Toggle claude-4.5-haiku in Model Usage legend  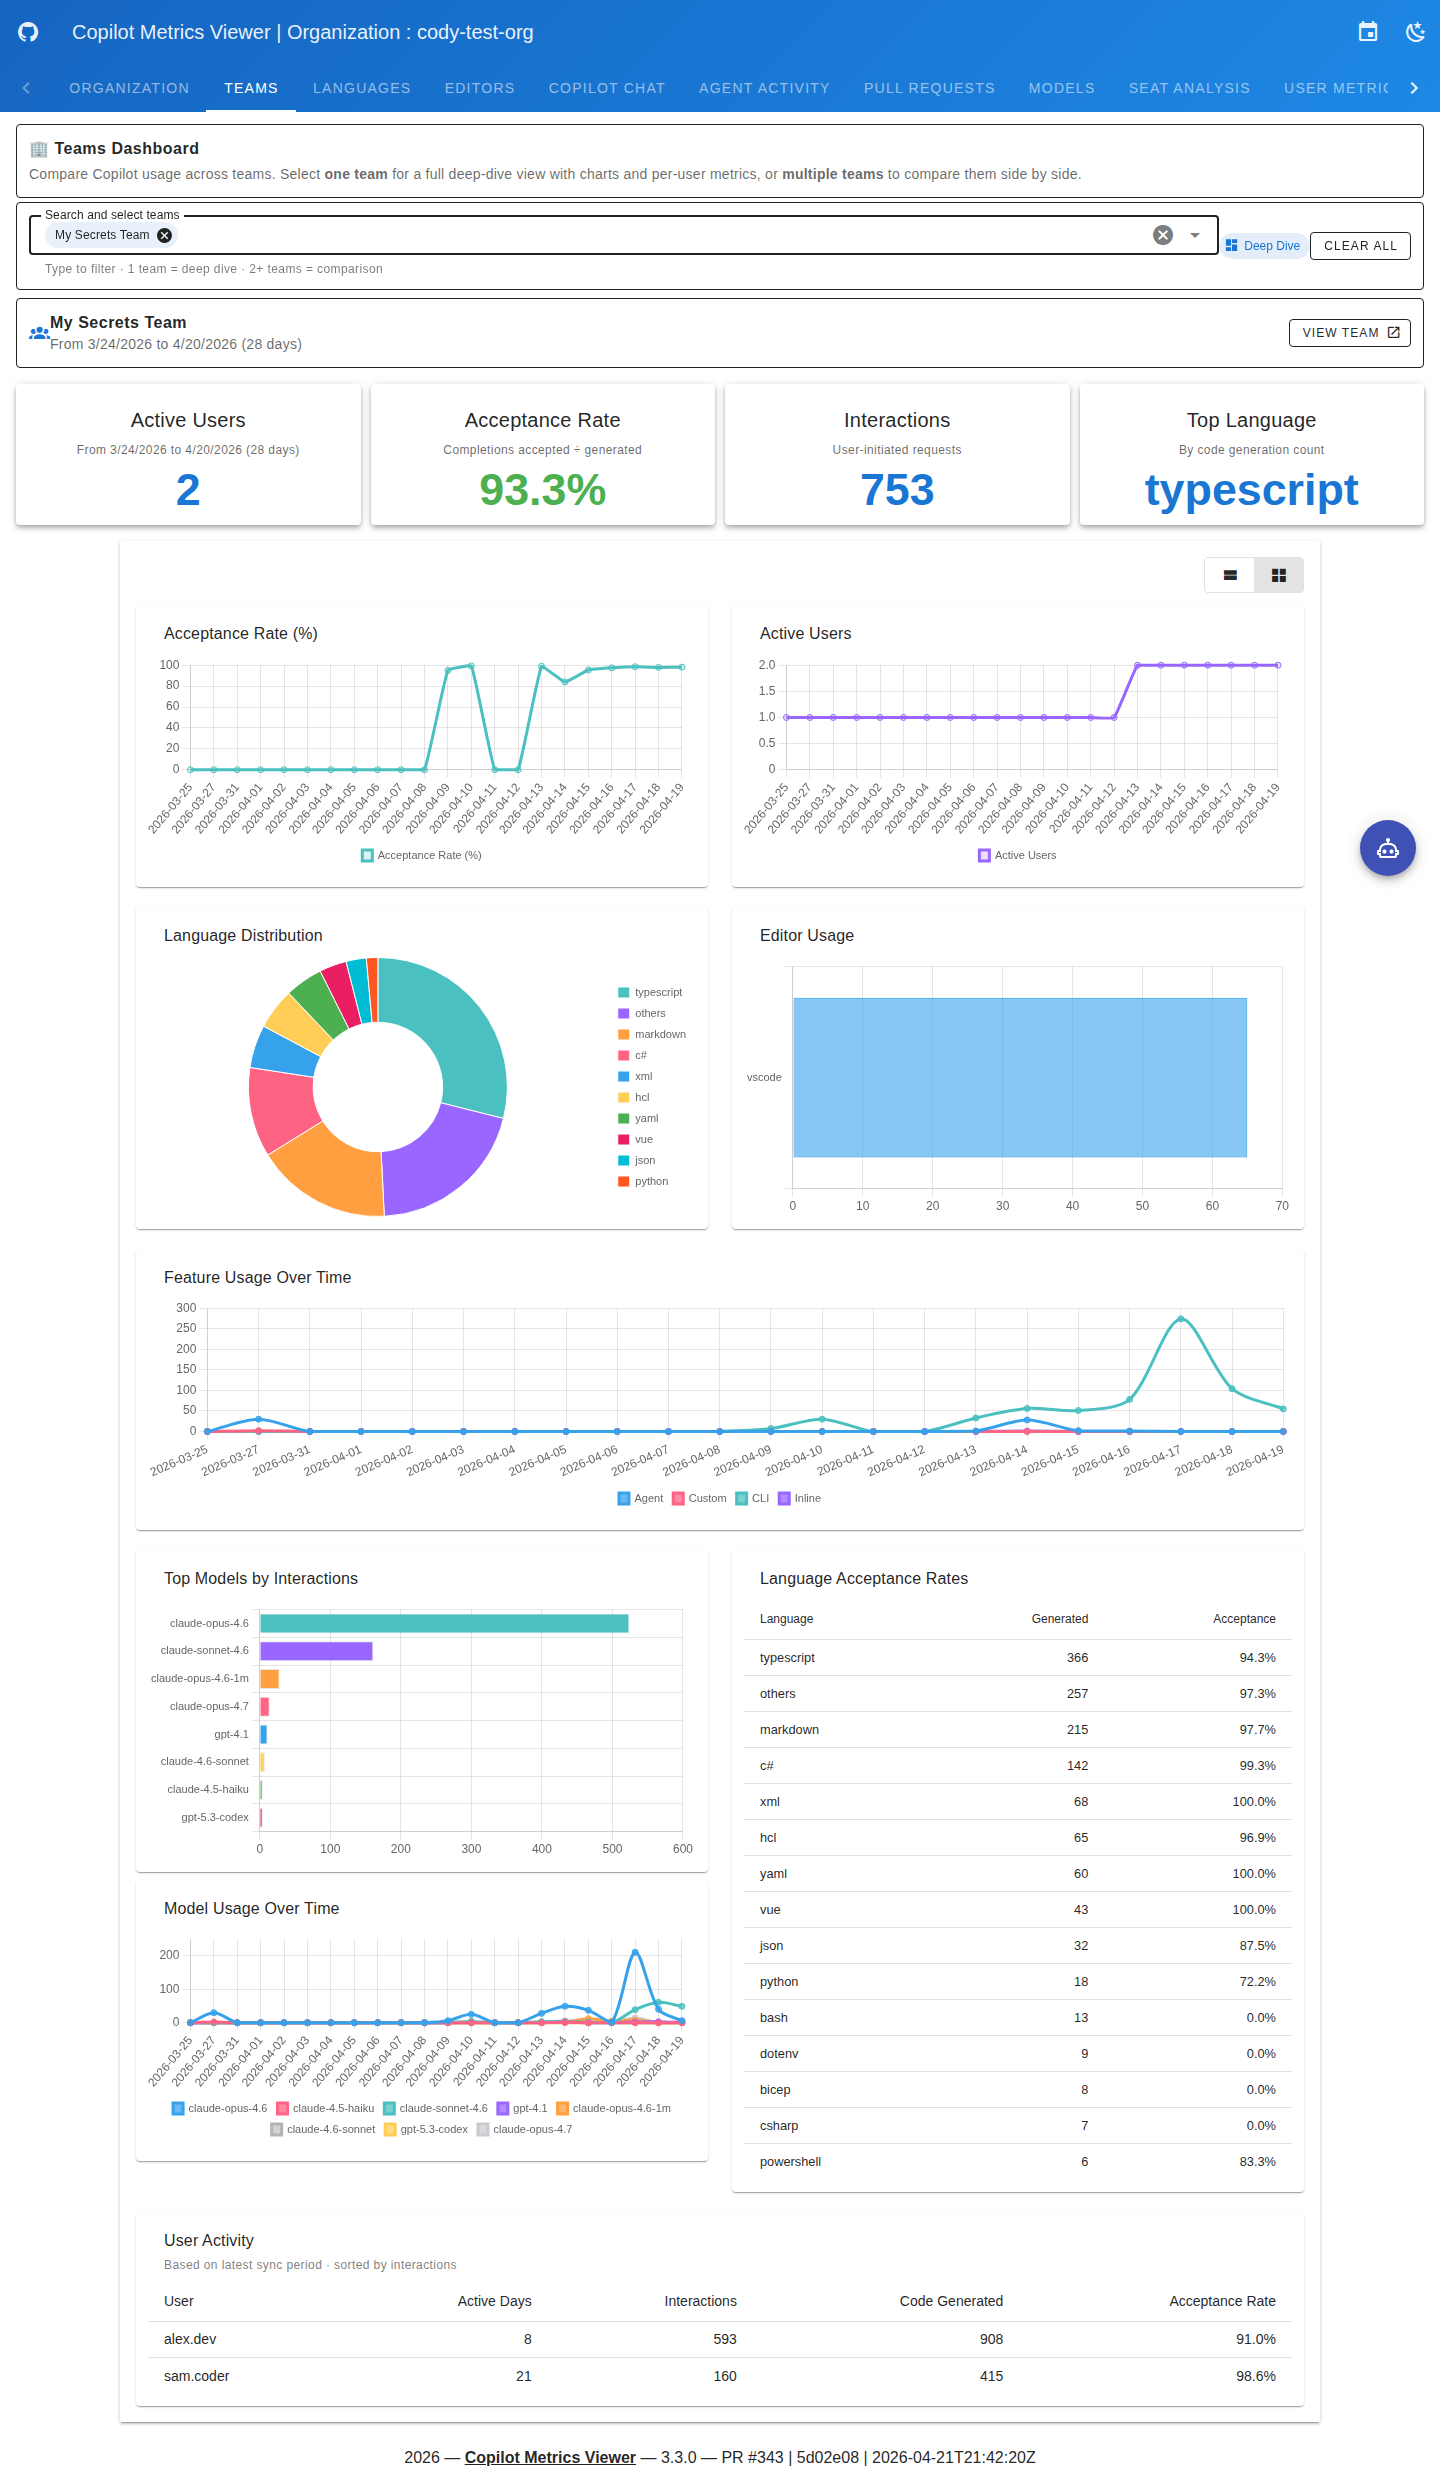[325, 2108]
